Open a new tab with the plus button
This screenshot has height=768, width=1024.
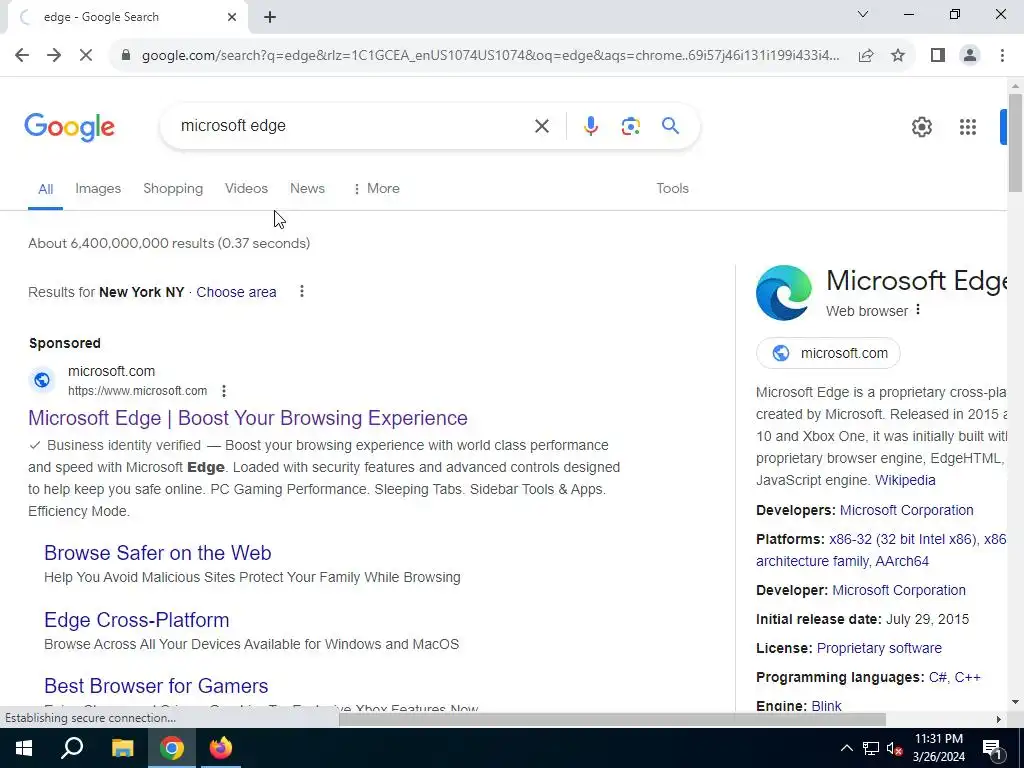click(270, 18)
